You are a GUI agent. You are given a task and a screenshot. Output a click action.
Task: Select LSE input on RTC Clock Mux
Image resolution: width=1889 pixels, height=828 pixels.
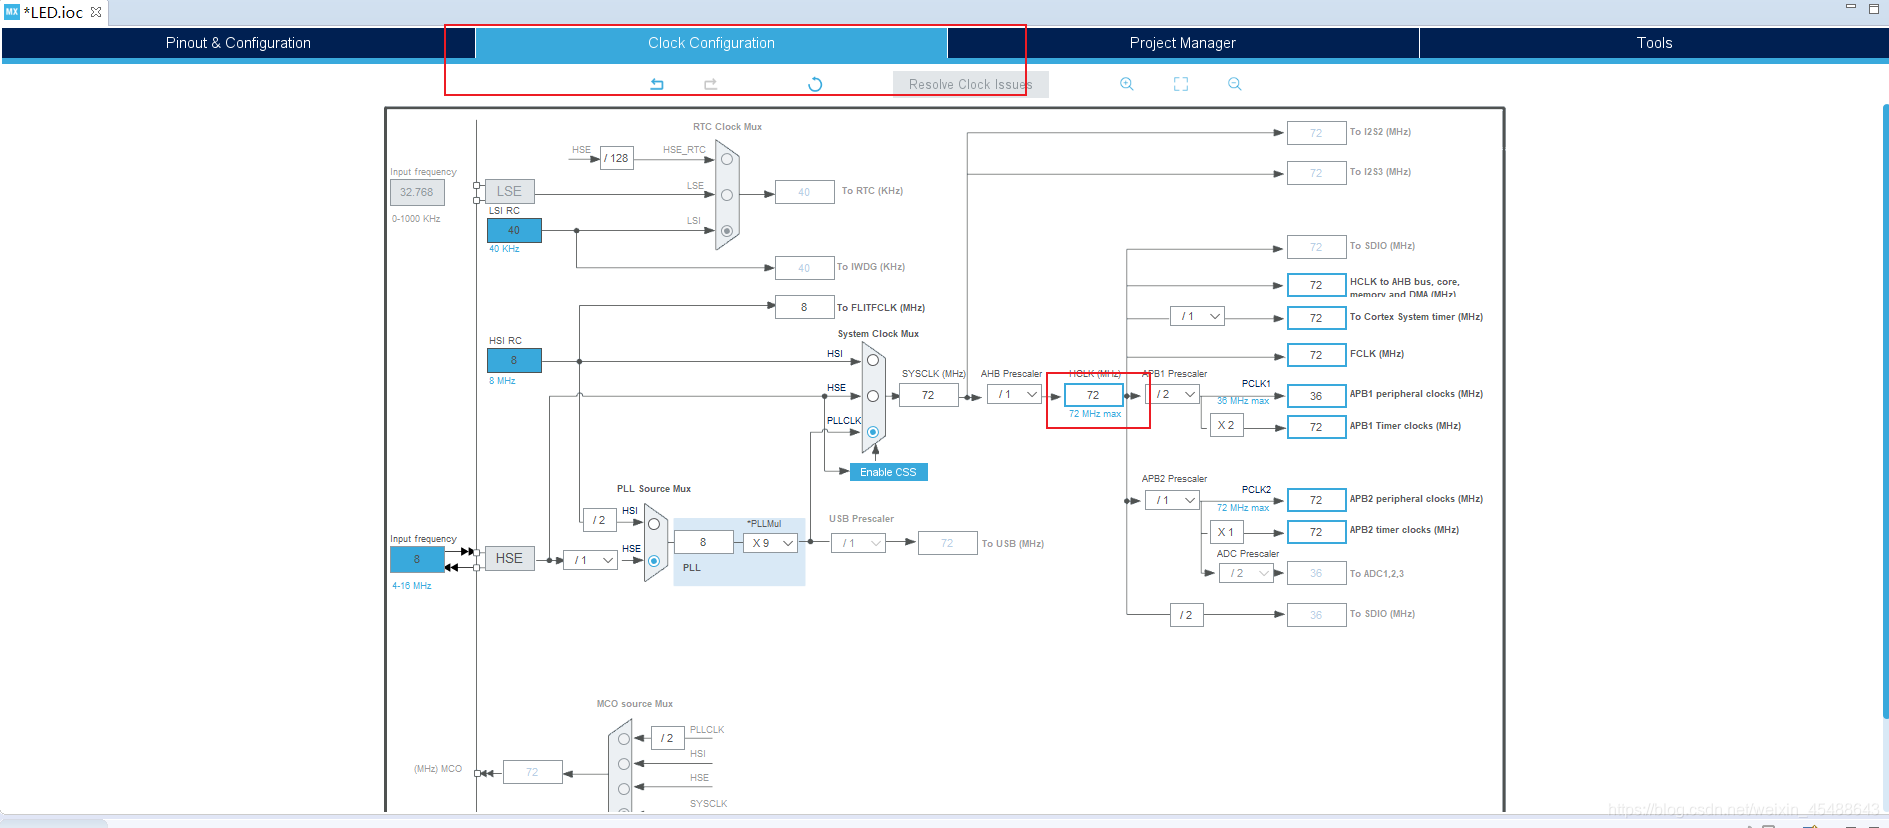pos(727,195)
